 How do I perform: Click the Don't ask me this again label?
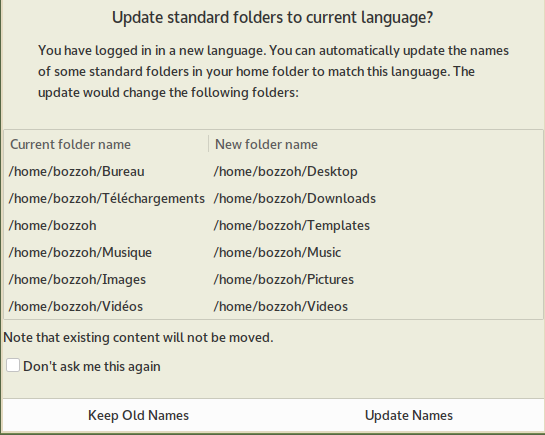tap(92, 367)
